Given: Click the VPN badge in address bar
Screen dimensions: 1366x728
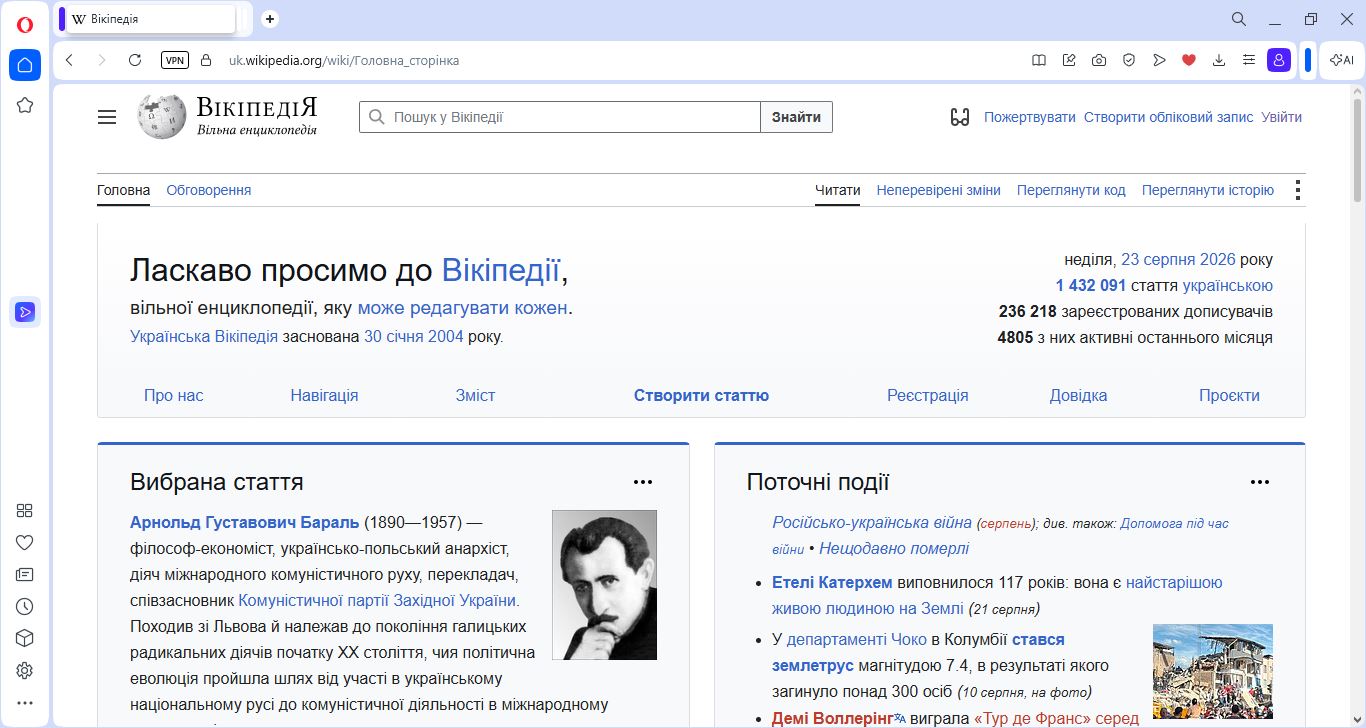Looking at the screenshot, I should tap(174, 60).
